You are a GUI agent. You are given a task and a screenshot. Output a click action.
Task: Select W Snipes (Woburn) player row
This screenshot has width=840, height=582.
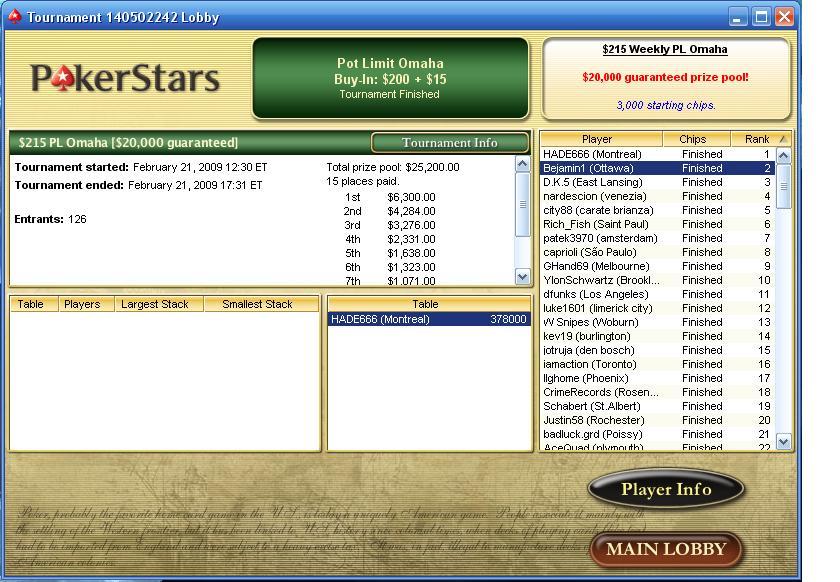pos(657,322)
